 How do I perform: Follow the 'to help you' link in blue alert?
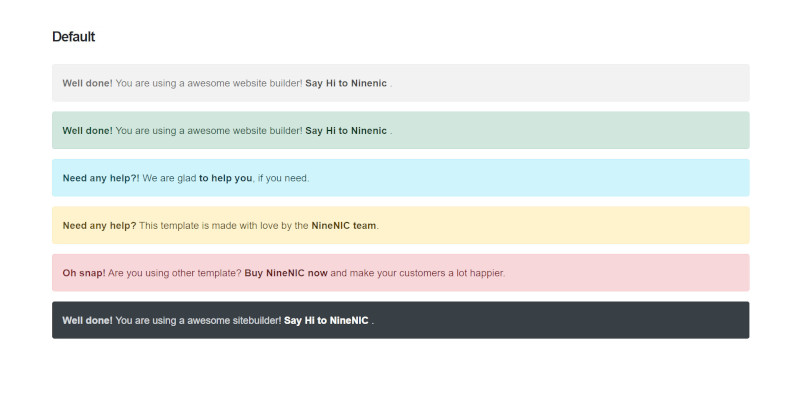[226, 178]
